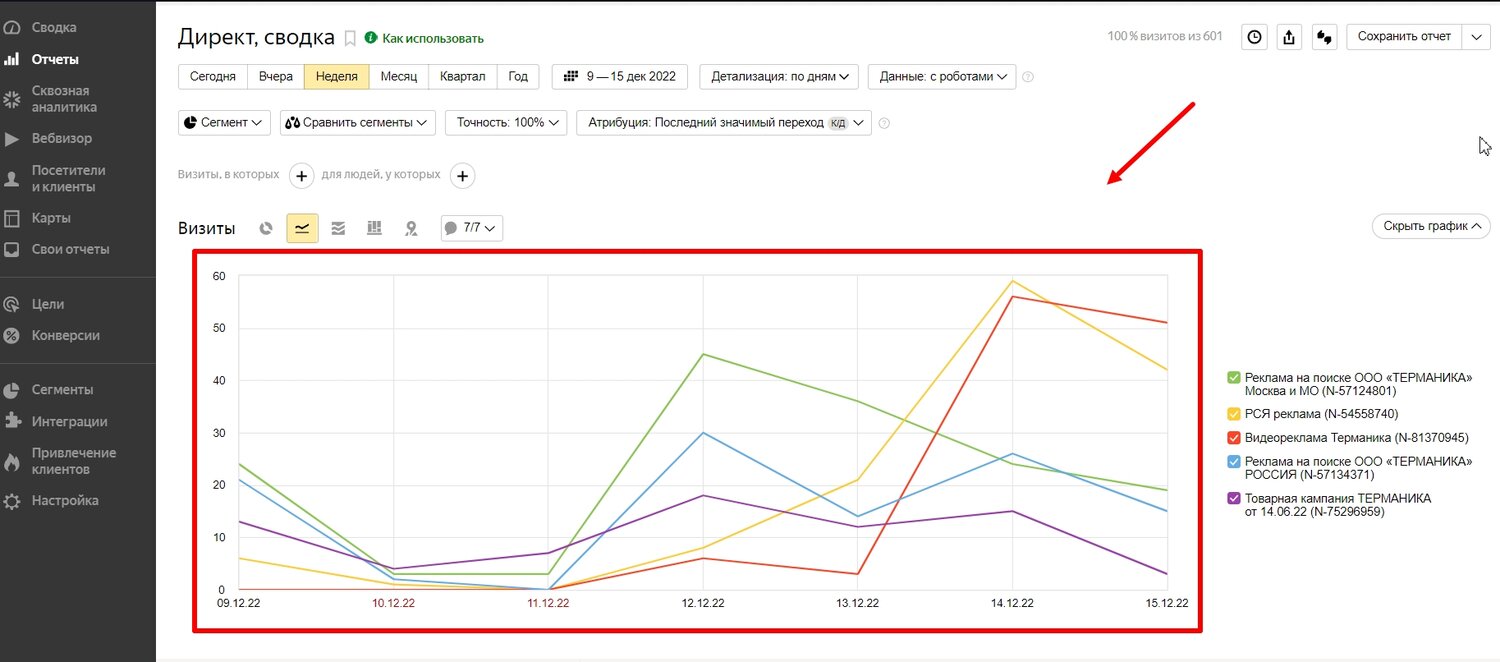
Task: Click the Настройка gear icon
Action: 12,501
